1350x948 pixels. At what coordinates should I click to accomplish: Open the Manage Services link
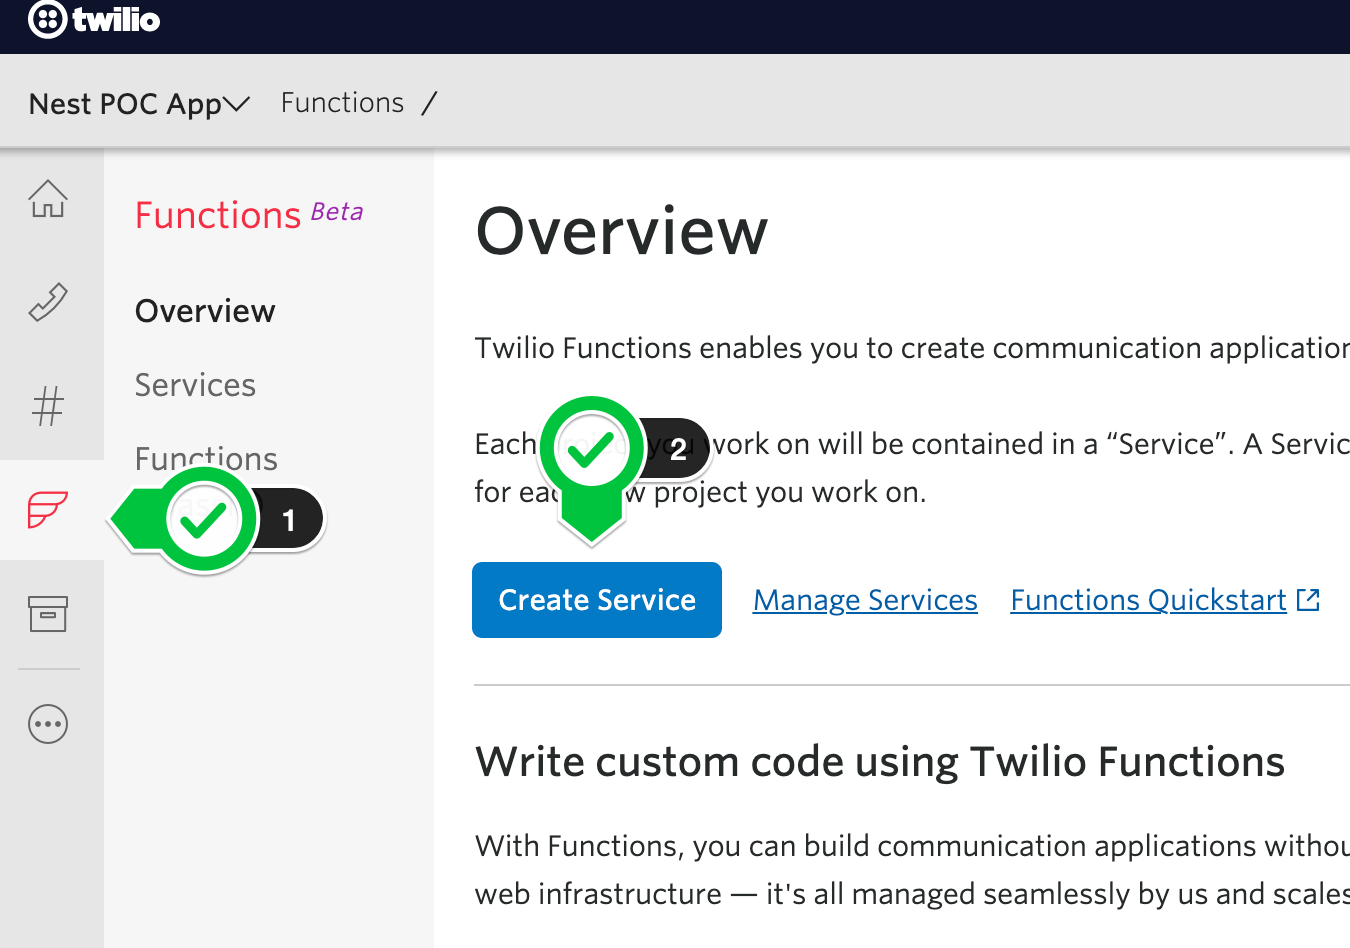[865, 600]
